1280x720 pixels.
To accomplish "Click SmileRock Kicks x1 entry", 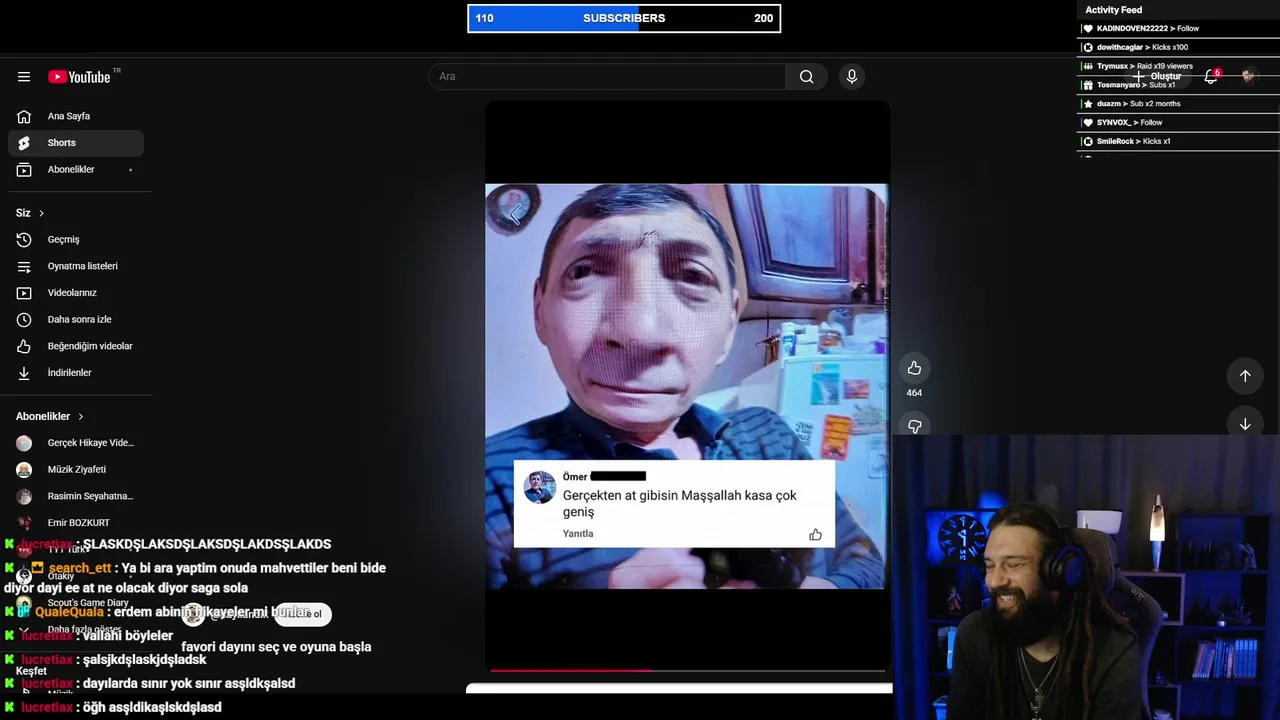I will (x=1179, y=142).
